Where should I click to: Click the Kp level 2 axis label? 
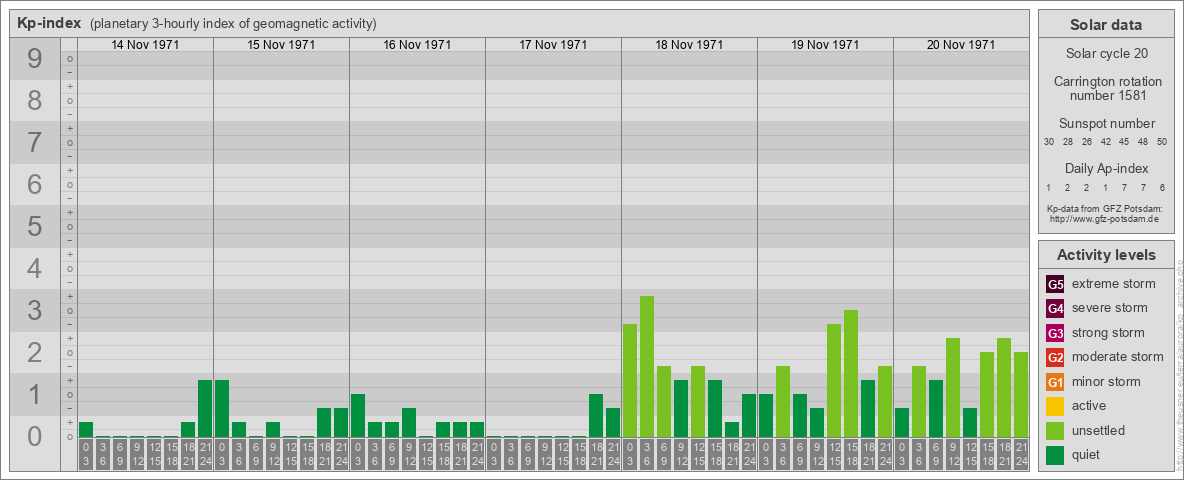pyautogui.click(x=35, y=352)
